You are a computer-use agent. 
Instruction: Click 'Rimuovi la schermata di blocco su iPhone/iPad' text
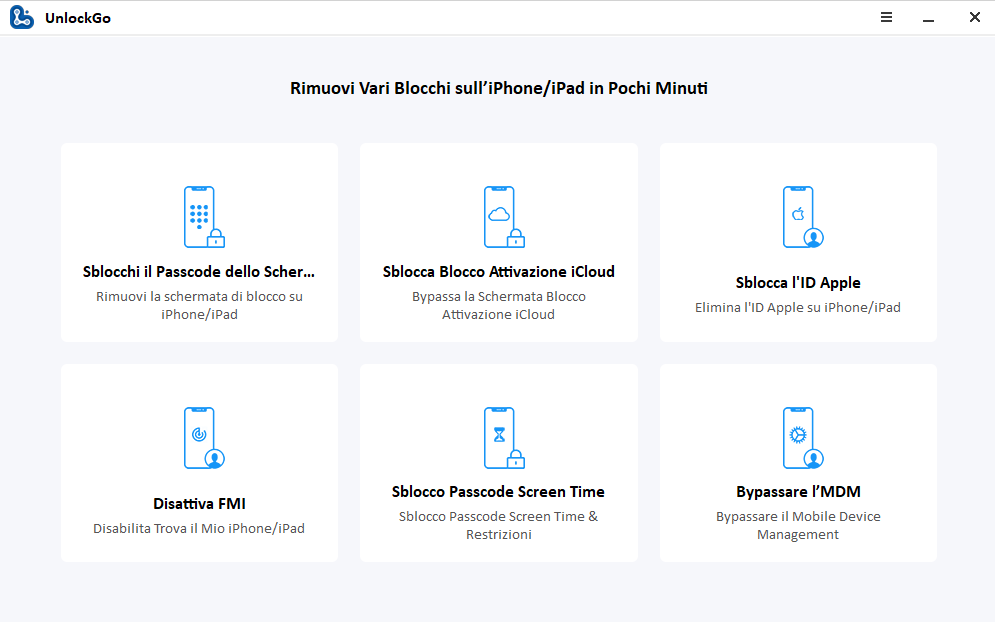tap(199, 305)
